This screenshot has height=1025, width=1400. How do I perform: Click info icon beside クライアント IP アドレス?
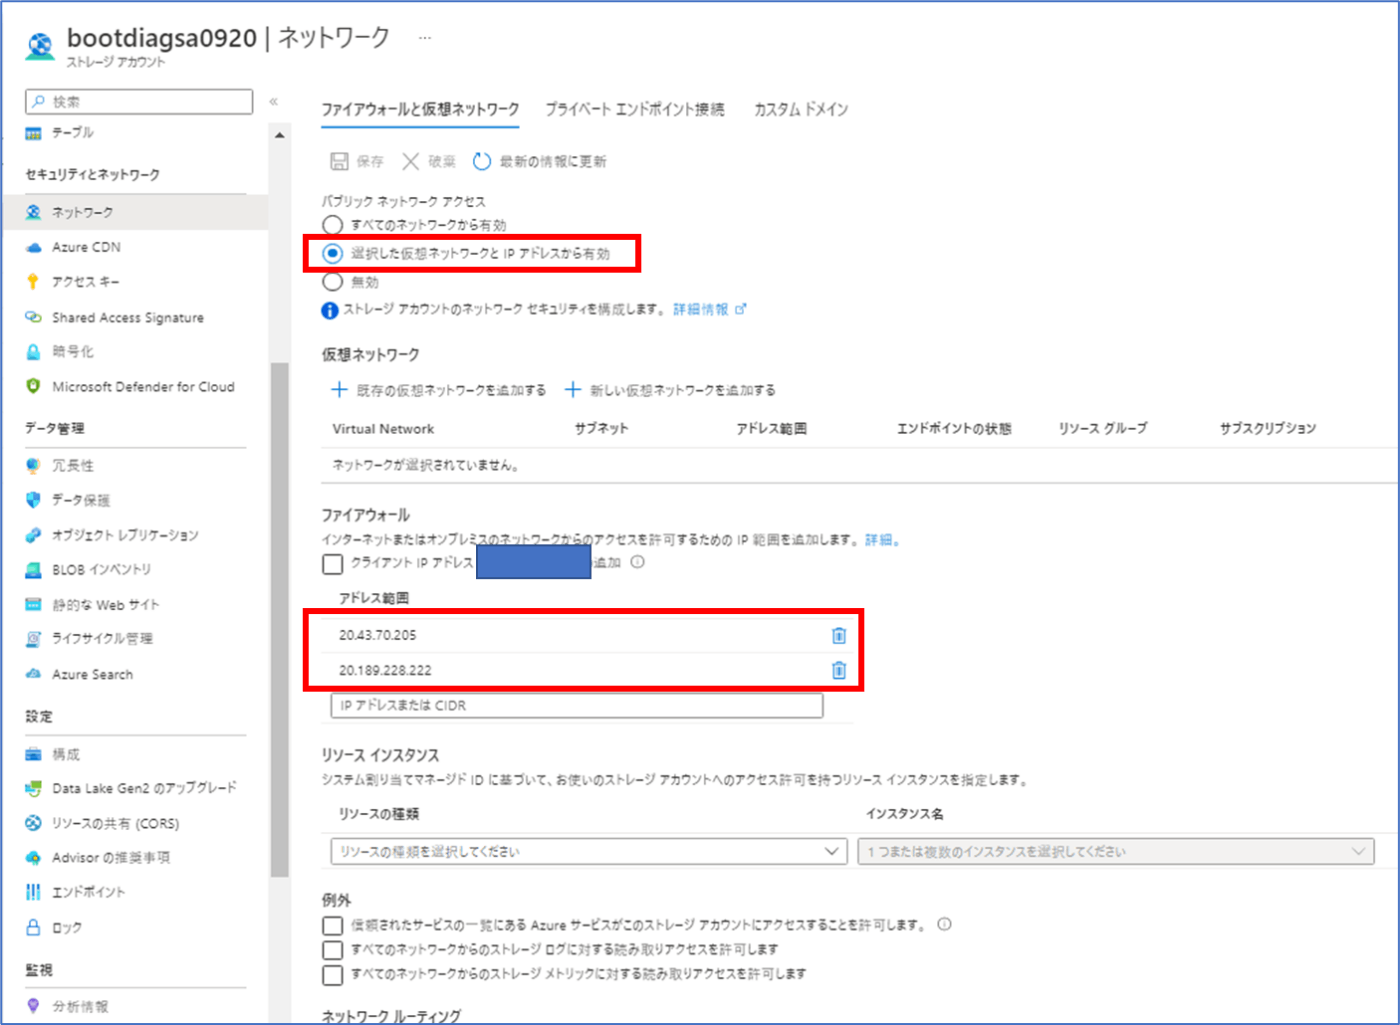point(638,562)
